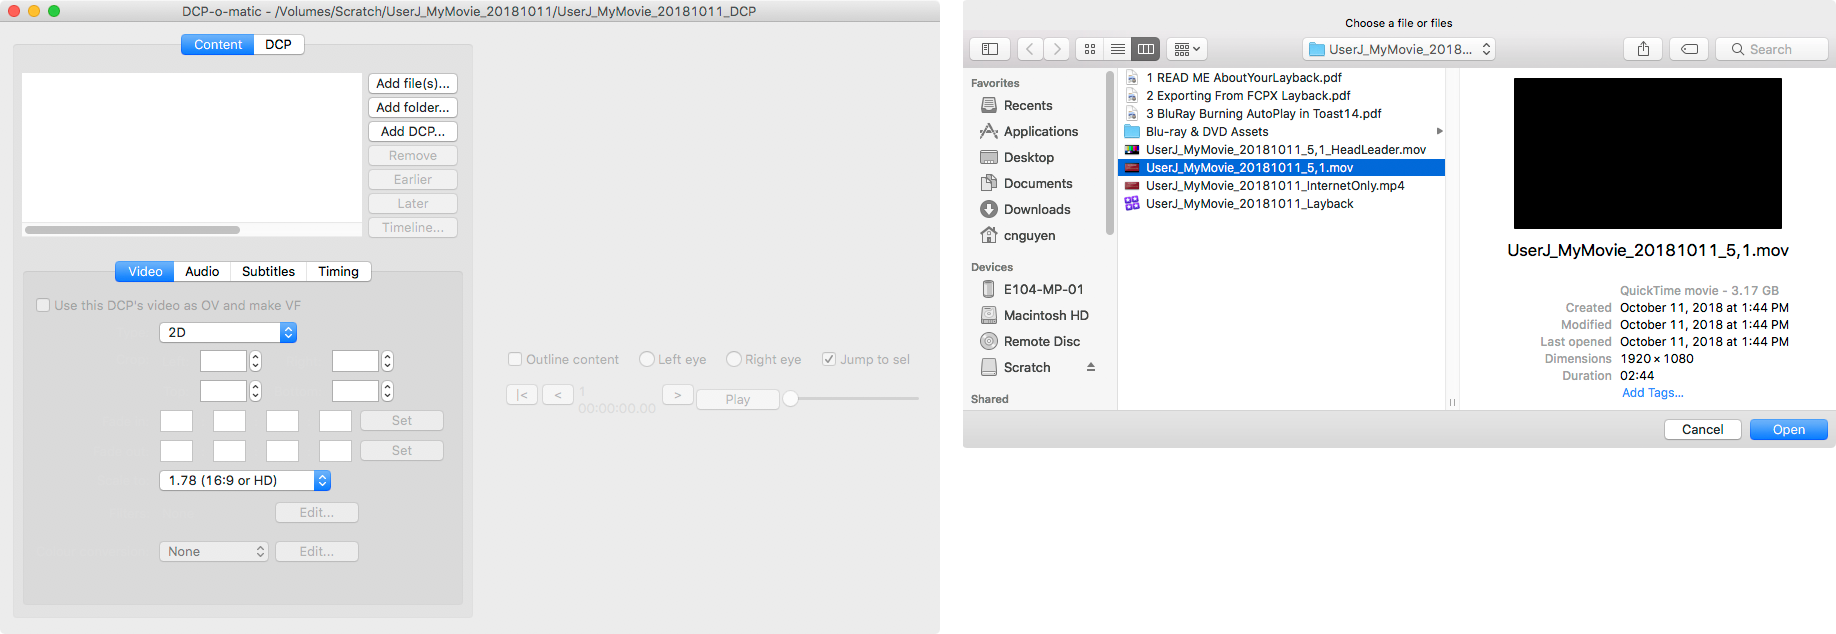Toggle the Finder sidebar icon in file dialog
The image size is (1836, 634).
[x=990, y=49]
